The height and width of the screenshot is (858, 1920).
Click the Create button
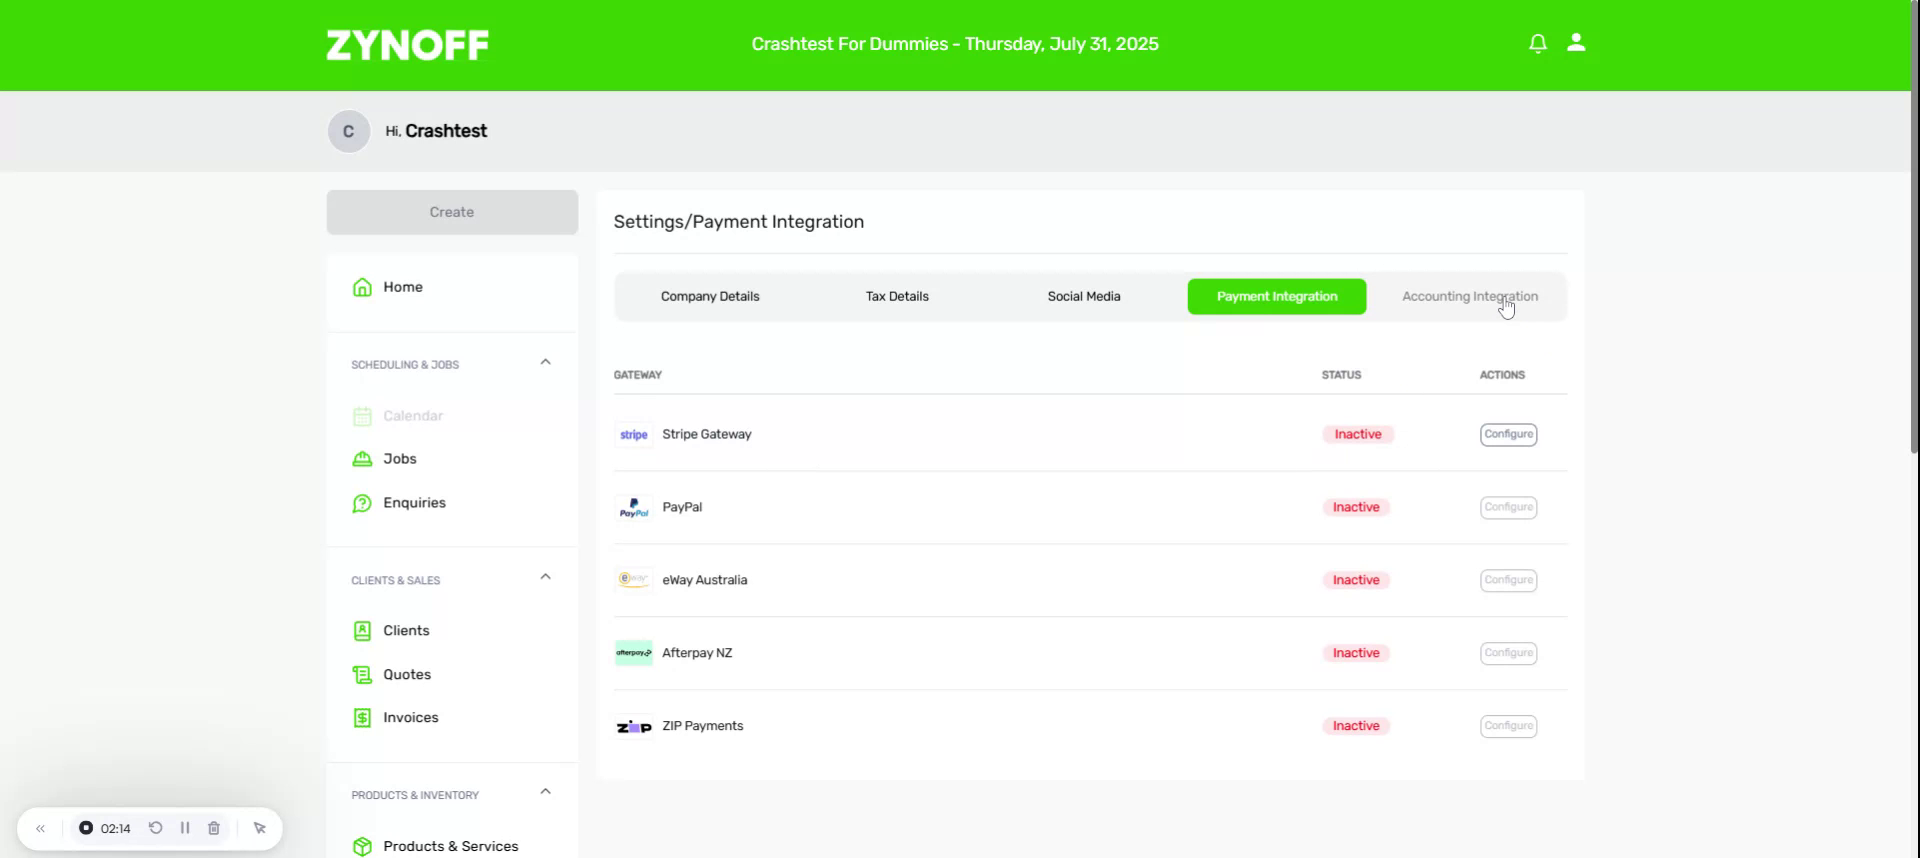click(452, 212)
